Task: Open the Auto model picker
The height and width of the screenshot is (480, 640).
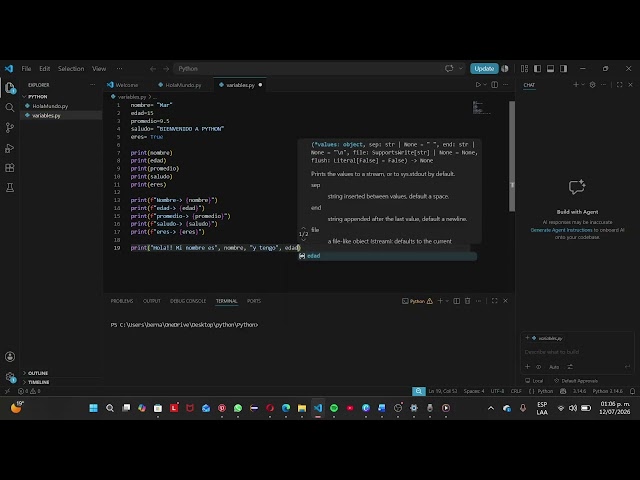Action: [x=554, y=367]
